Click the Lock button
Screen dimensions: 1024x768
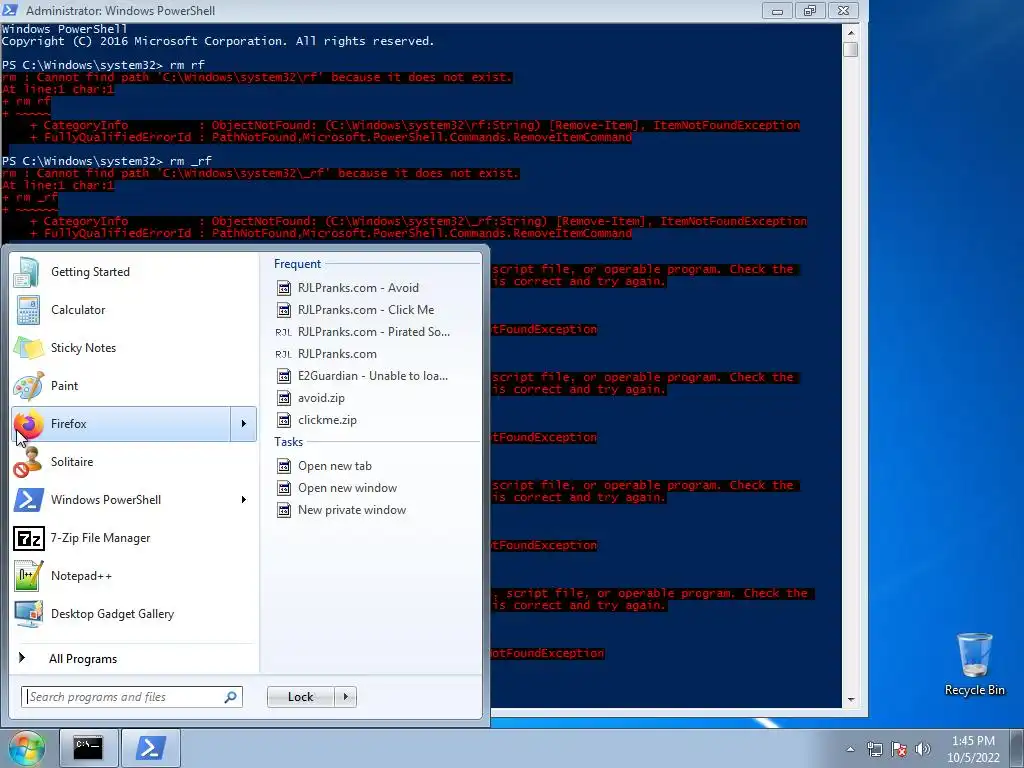300,697
